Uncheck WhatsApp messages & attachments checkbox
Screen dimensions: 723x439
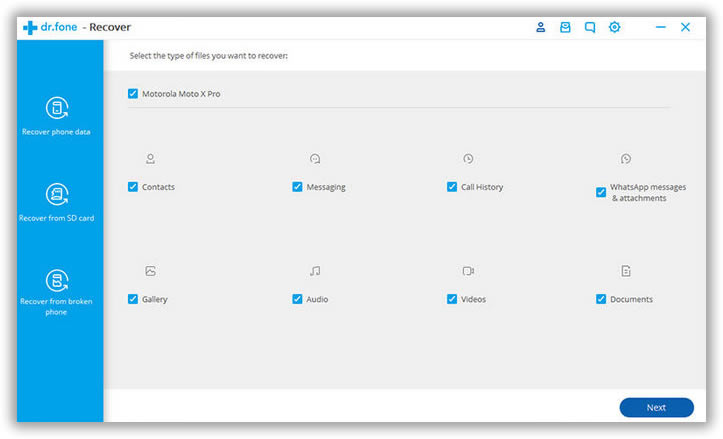click(601, 192)
